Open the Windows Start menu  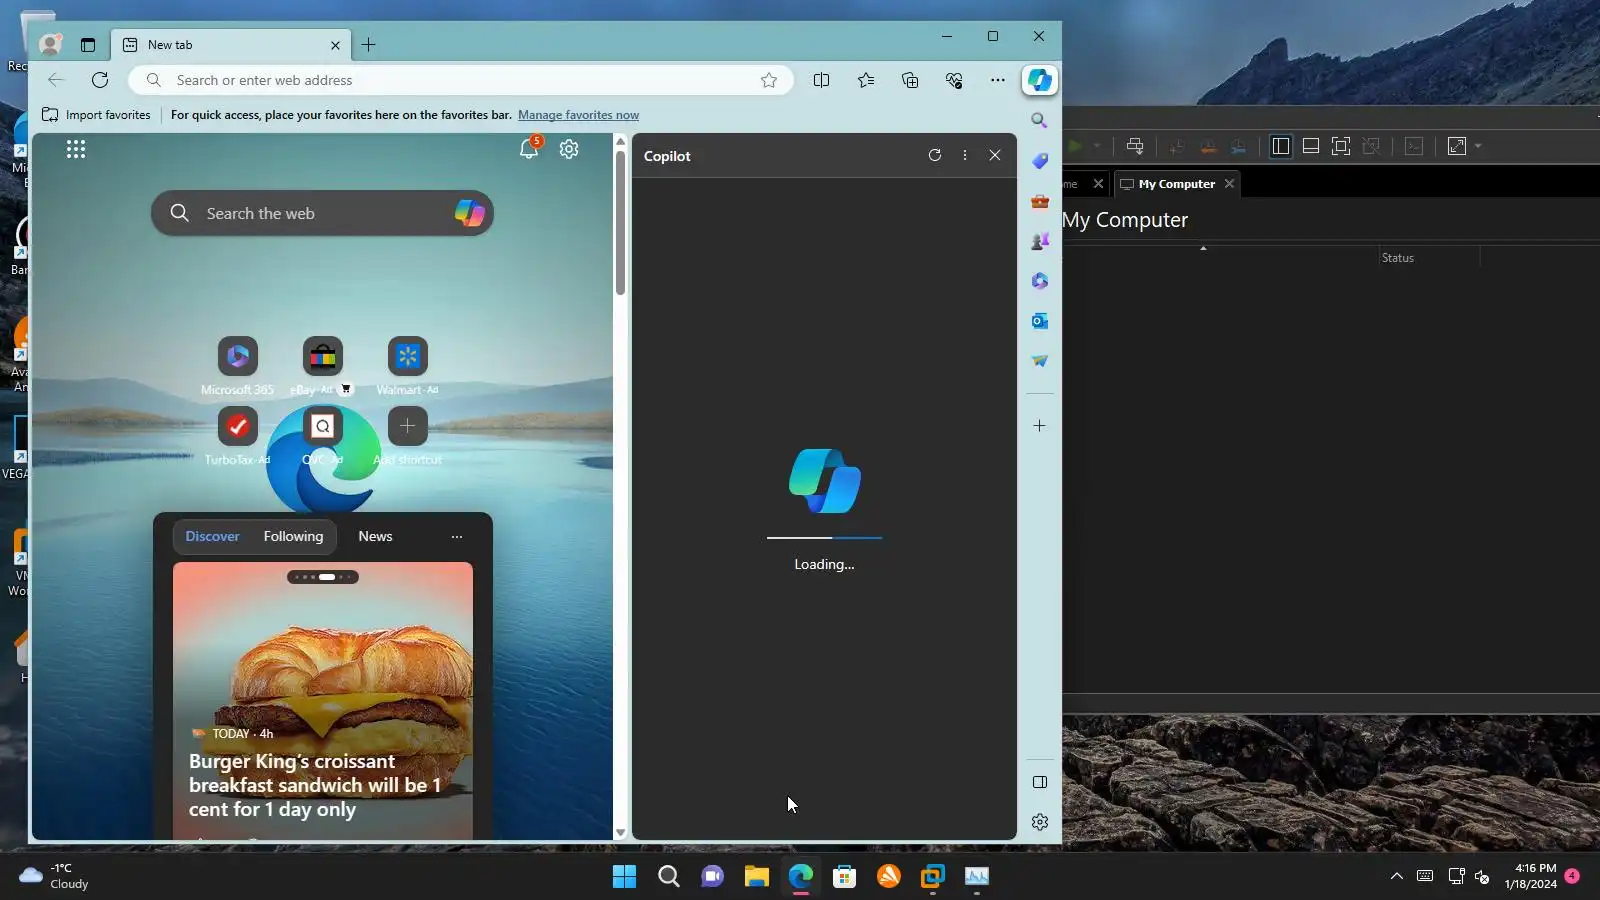pos(624,876)
